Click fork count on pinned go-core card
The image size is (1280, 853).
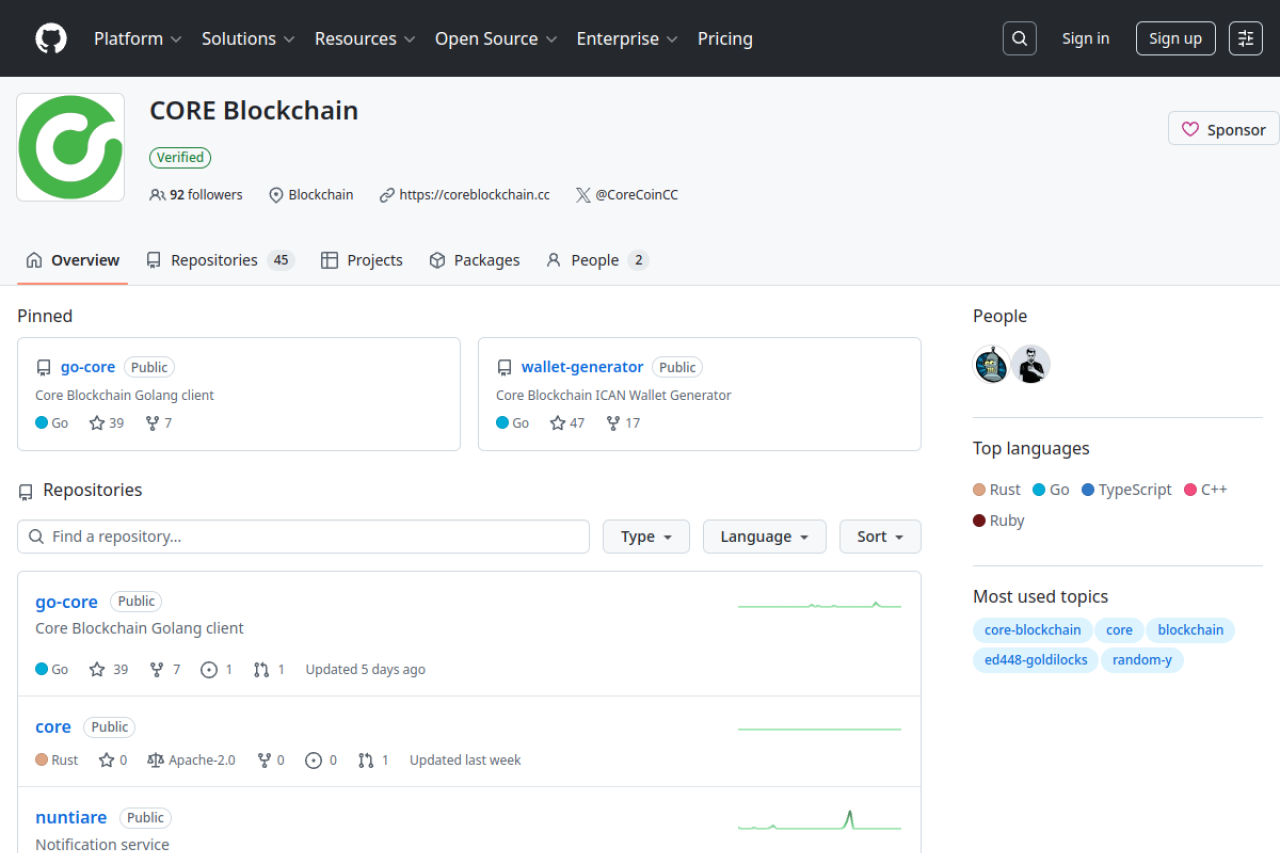click(x=158, y=423)
